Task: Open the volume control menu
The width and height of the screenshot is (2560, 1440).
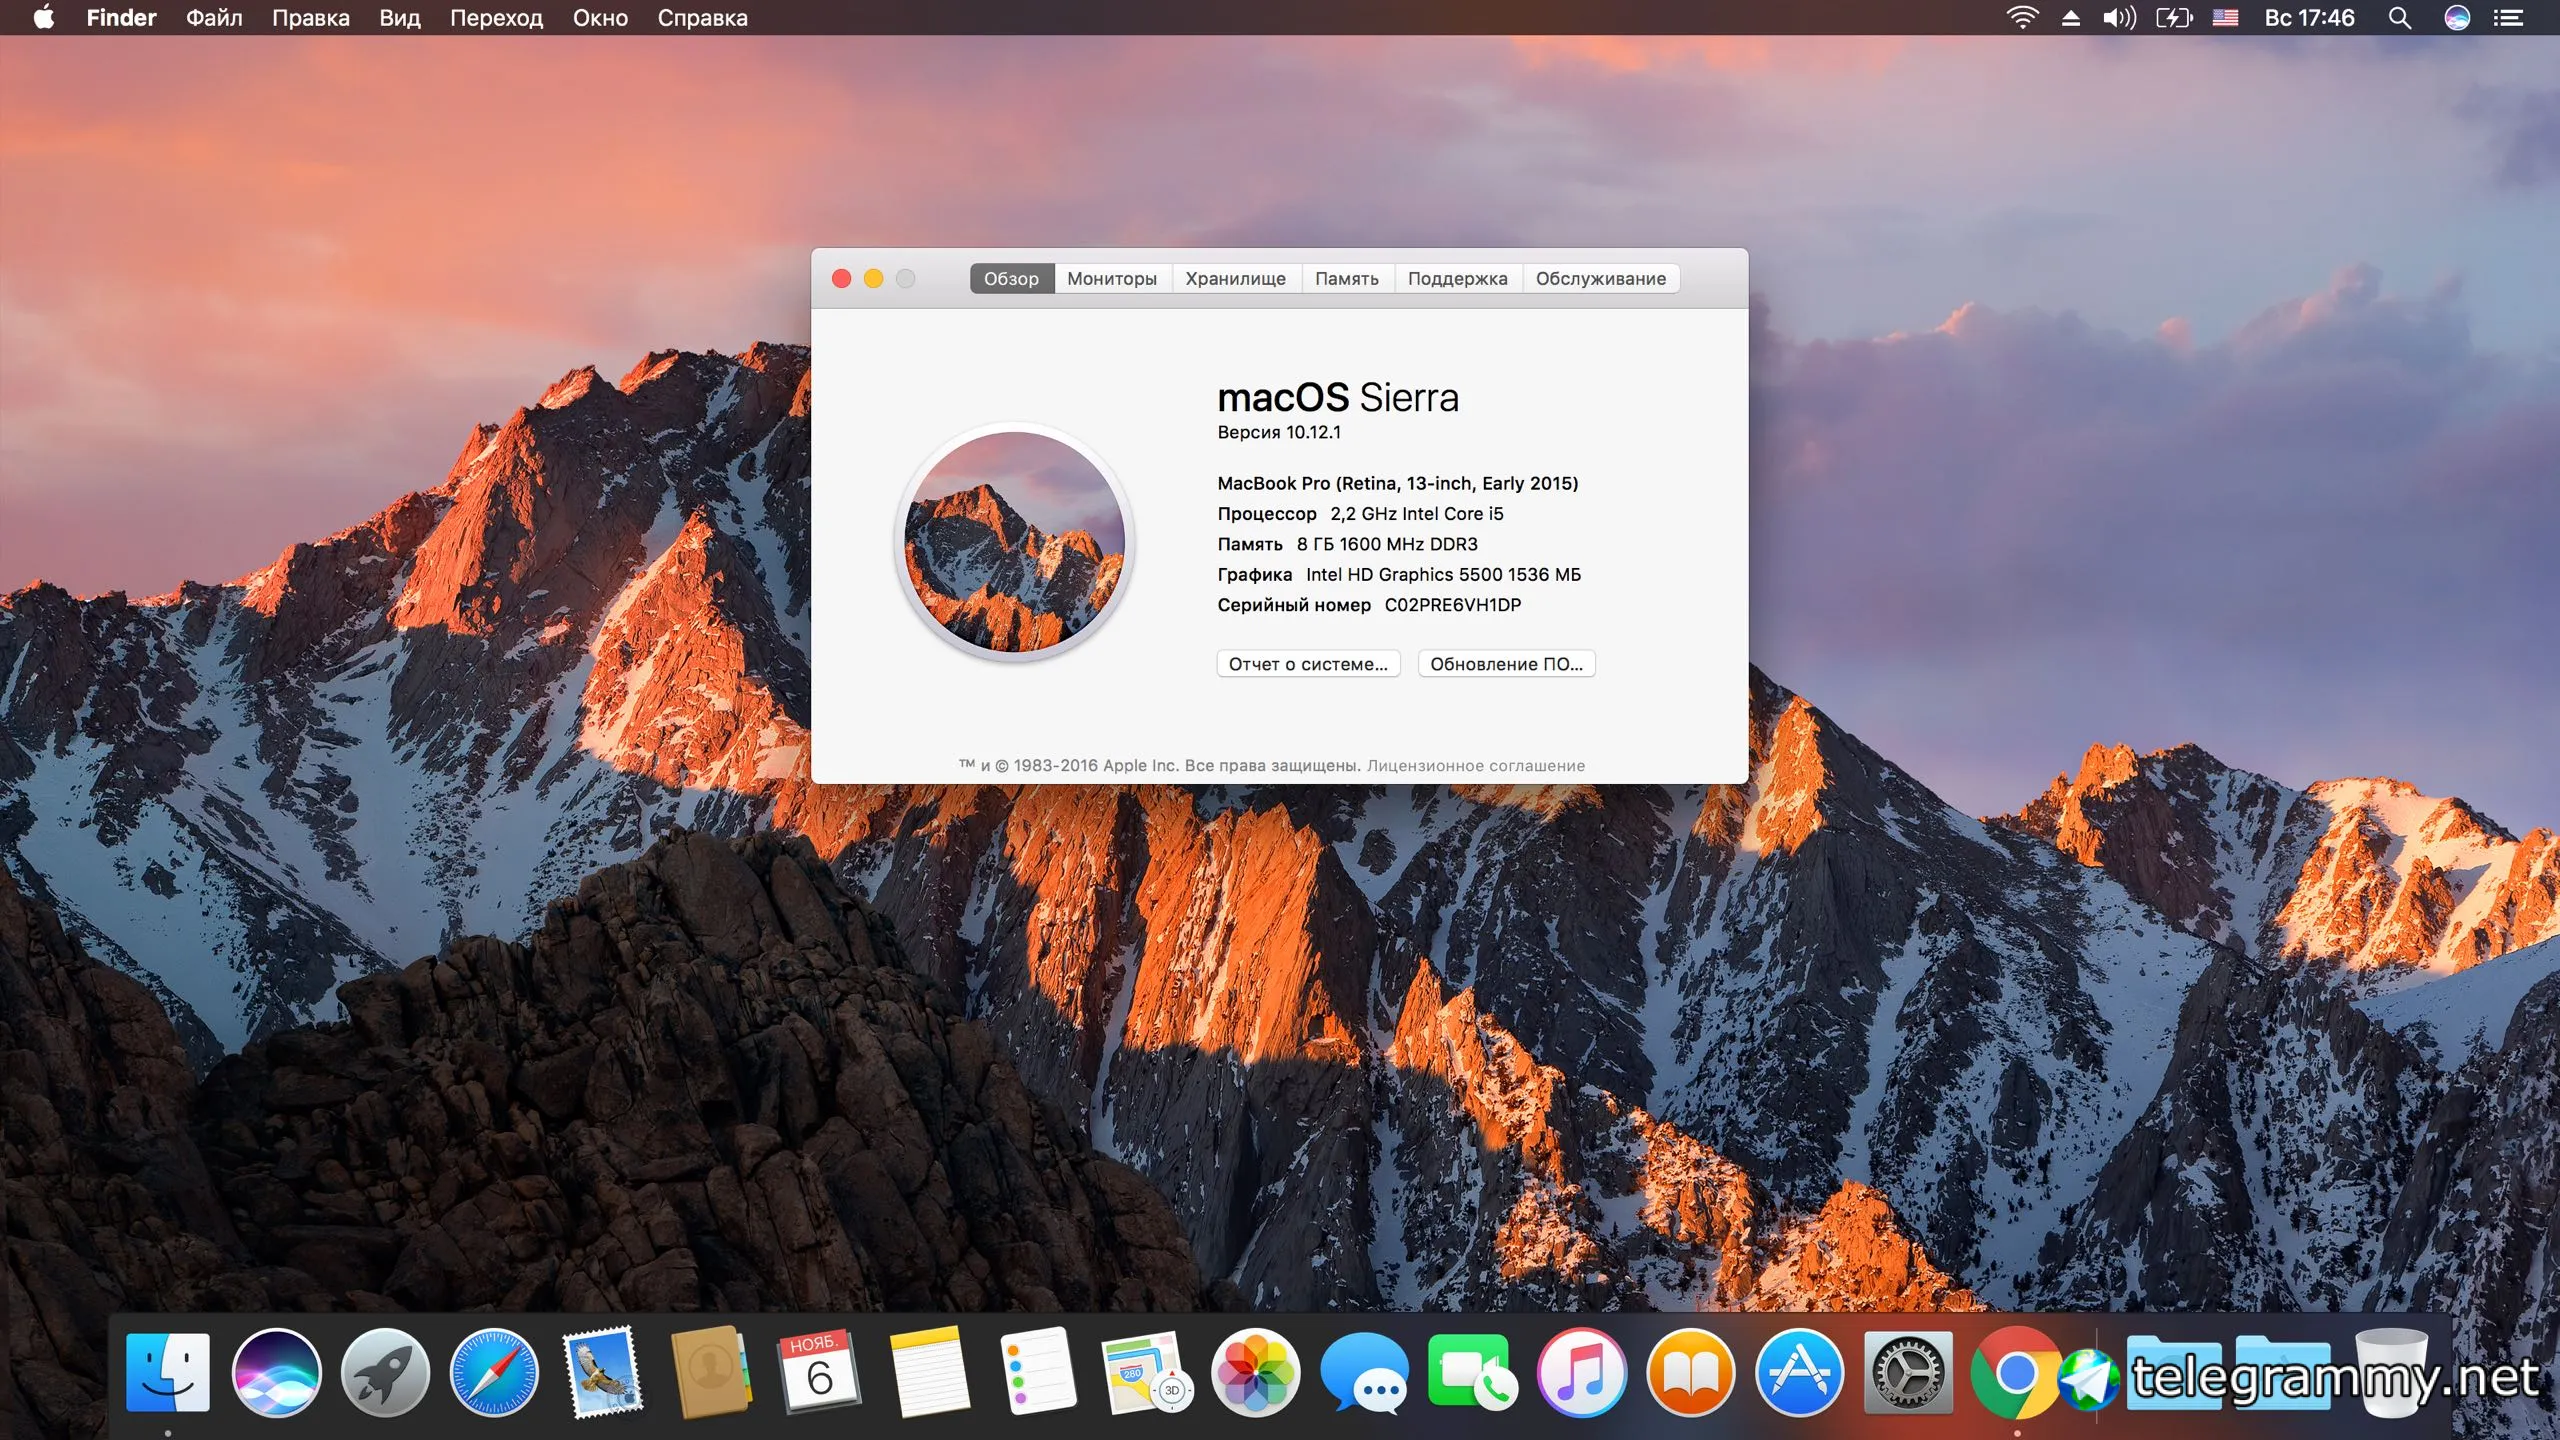Action: pos(2118,18)
